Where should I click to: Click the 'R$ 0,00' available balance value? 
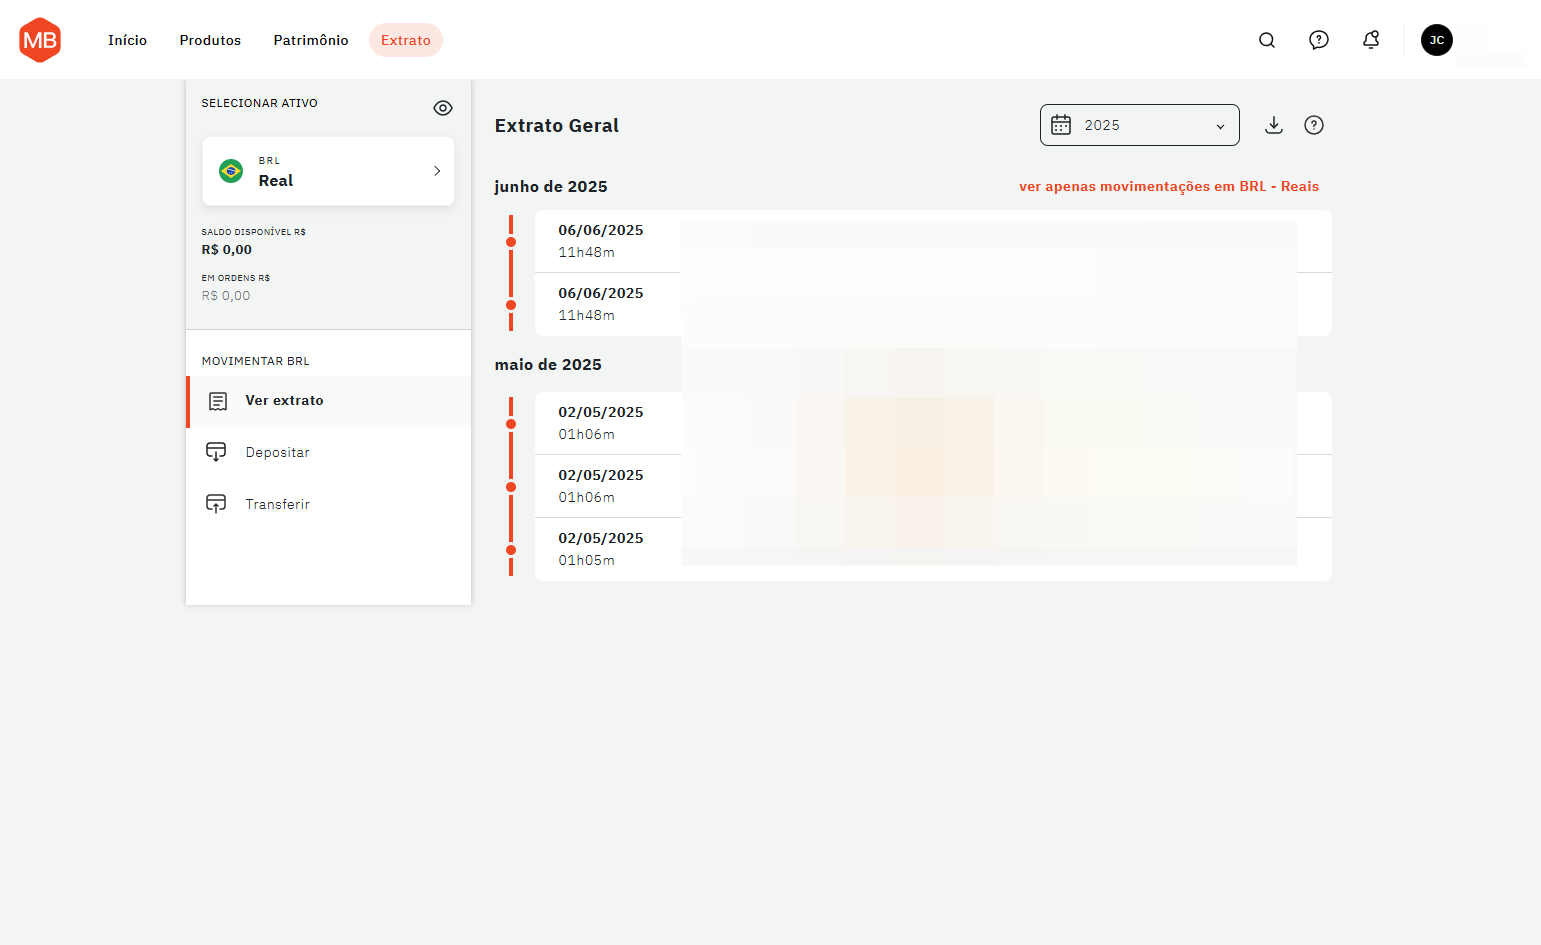pos(227,250)
